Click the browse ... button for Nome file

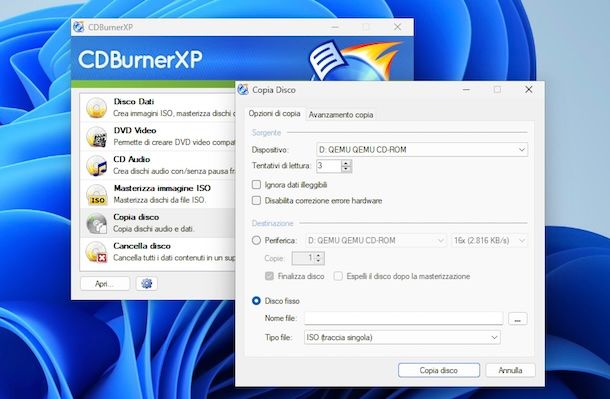517,318
